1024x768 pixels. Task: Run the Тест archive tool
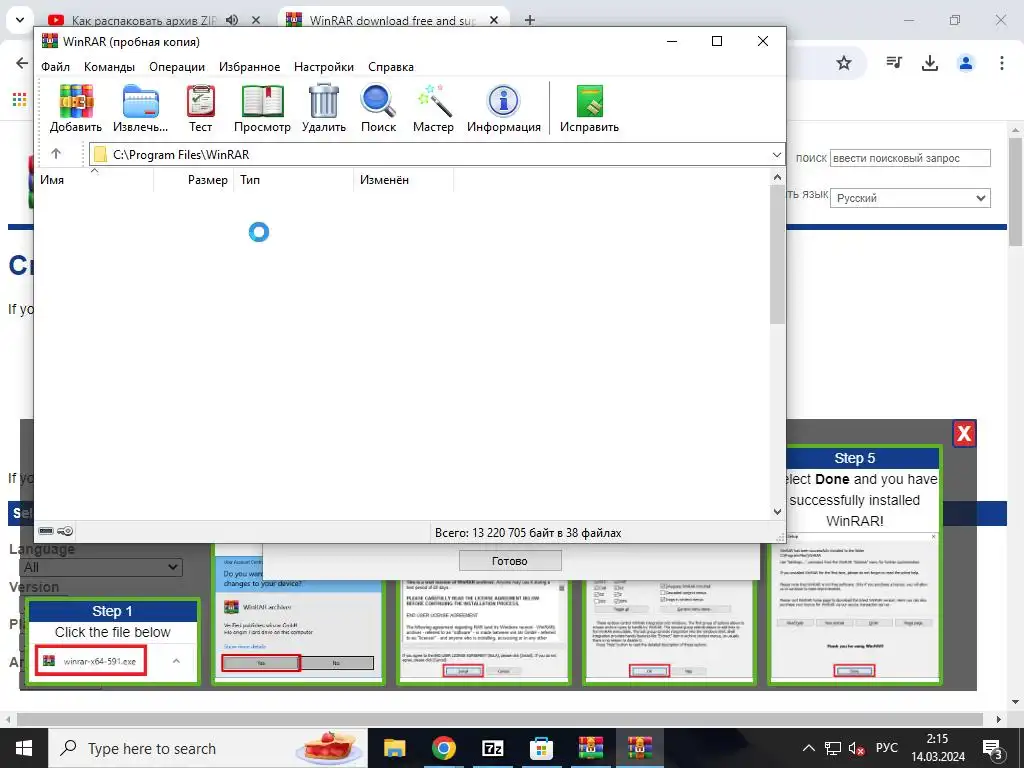pyautogui.click(x=200, y=108)
